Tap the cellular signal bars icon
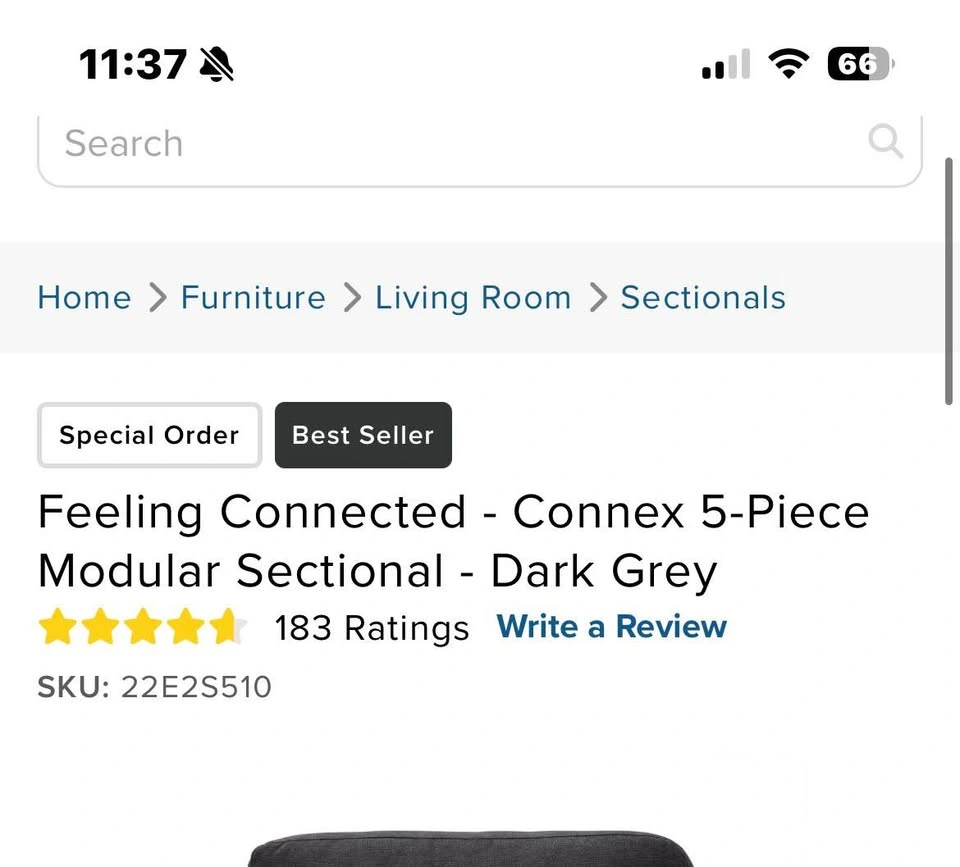960x867 pixels. pyautogui.click(x=726, y=64)
